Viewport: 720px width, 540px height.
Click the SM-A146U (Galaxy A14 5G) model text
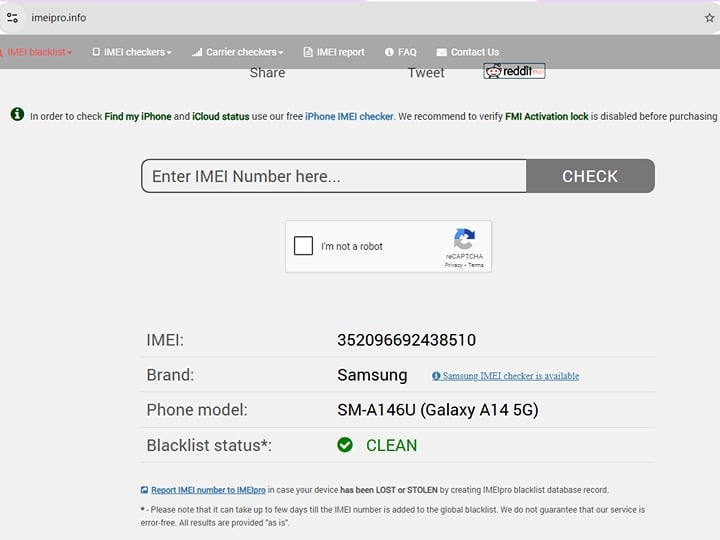point(438,409)
